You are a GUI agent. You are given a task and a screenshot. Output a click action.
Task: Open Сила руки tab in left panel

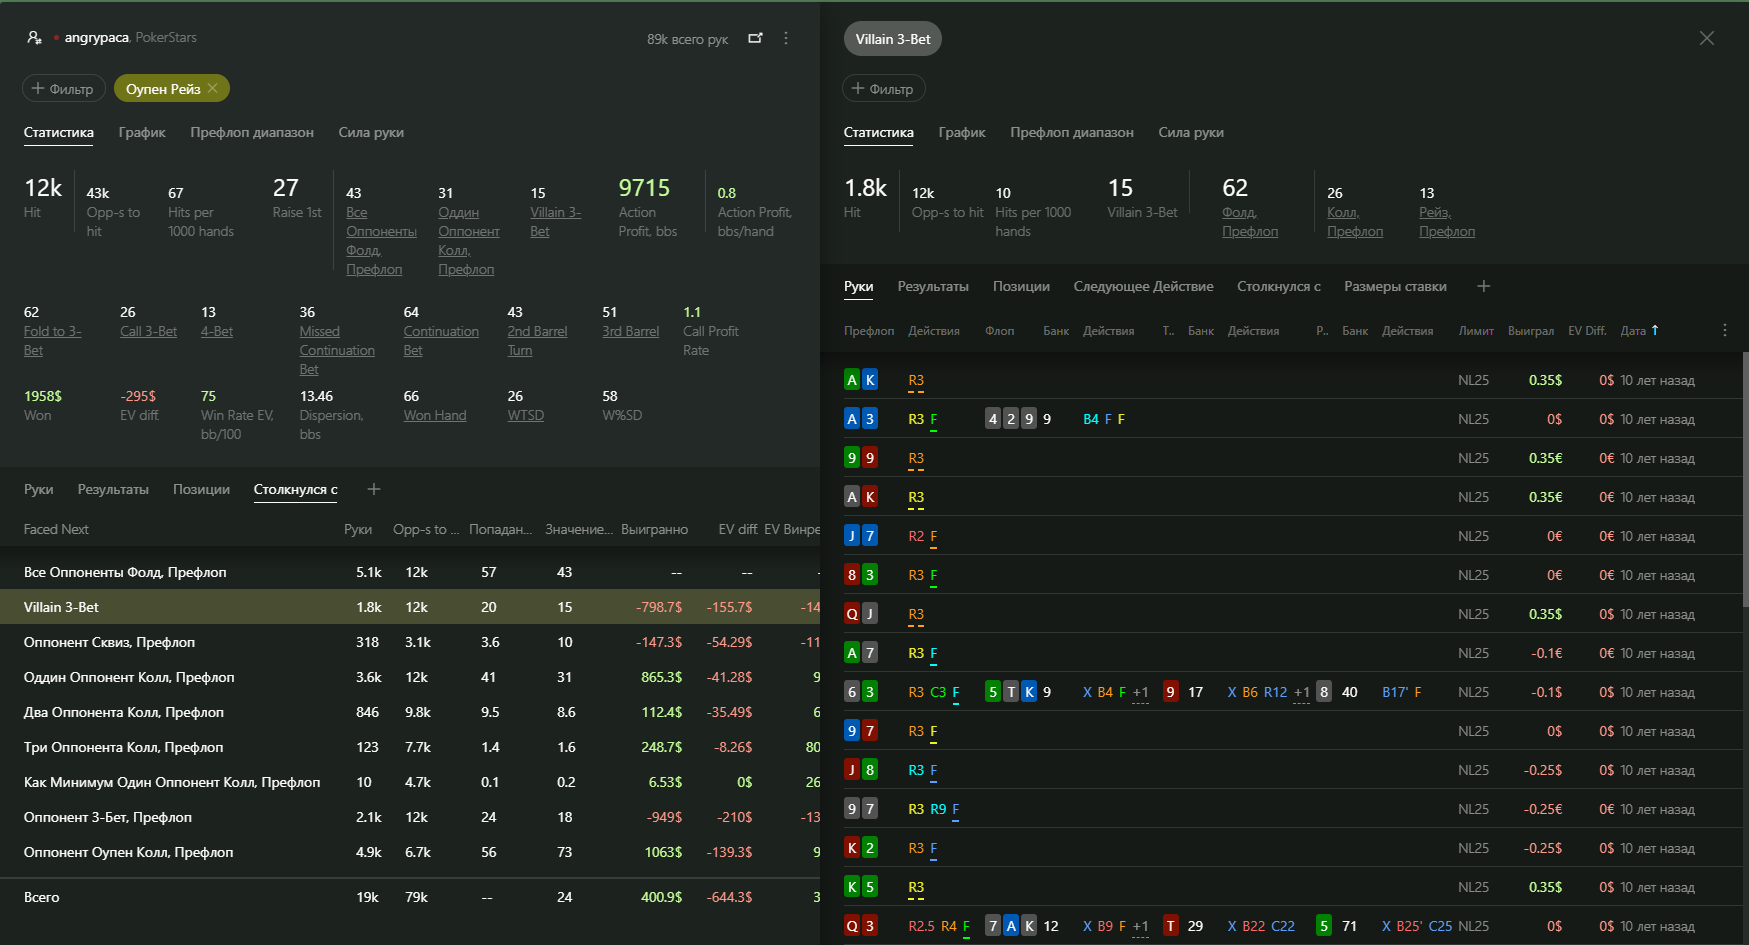tap(371, 132)
